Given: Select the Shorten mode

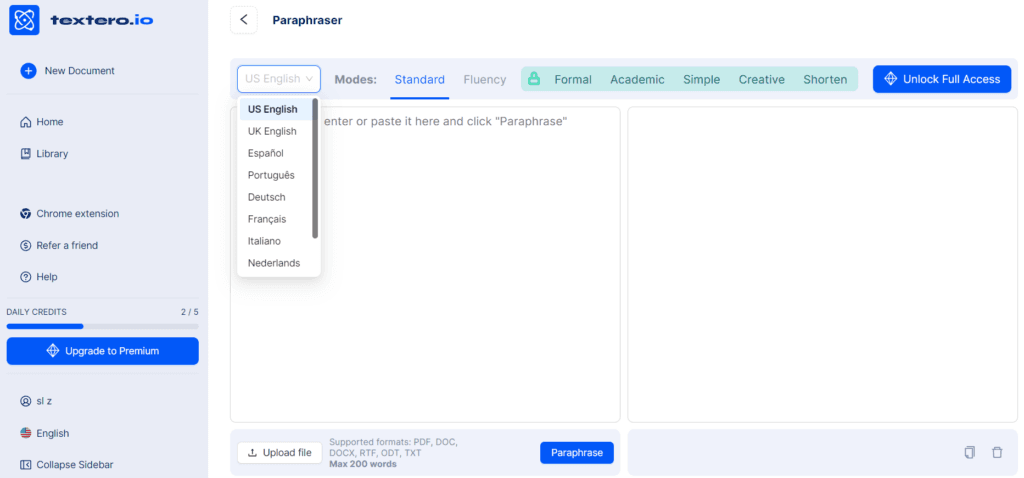Looking at the screenshot, I should coord(825,80).
